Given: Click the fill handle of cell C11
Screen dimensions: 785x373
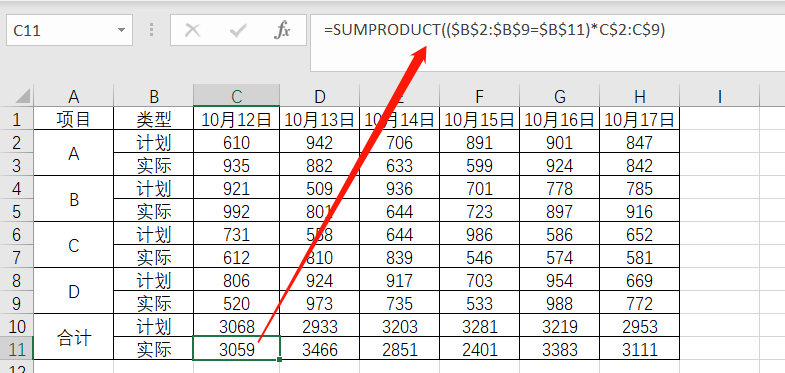Looking at the screenshot, I should tap(279, 359).
